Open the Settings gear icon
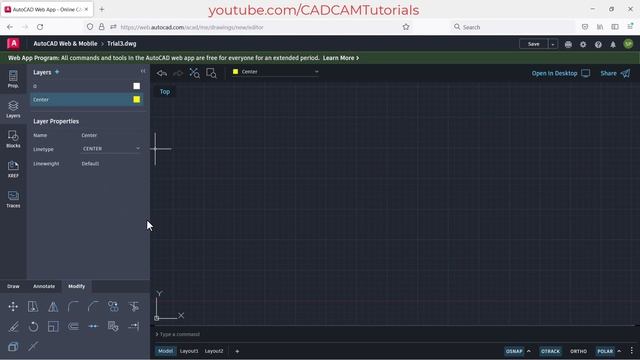 (x=583, y=44)
